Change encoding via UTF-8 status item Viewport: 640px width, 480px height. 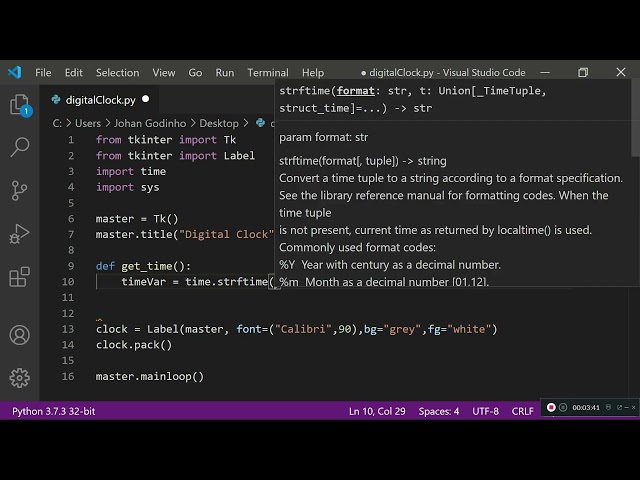pyautogui.click(x=485, y=411)
